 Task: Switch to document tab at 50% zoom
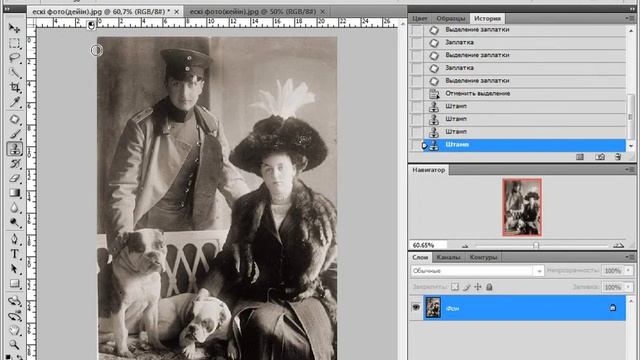point(253,12)
